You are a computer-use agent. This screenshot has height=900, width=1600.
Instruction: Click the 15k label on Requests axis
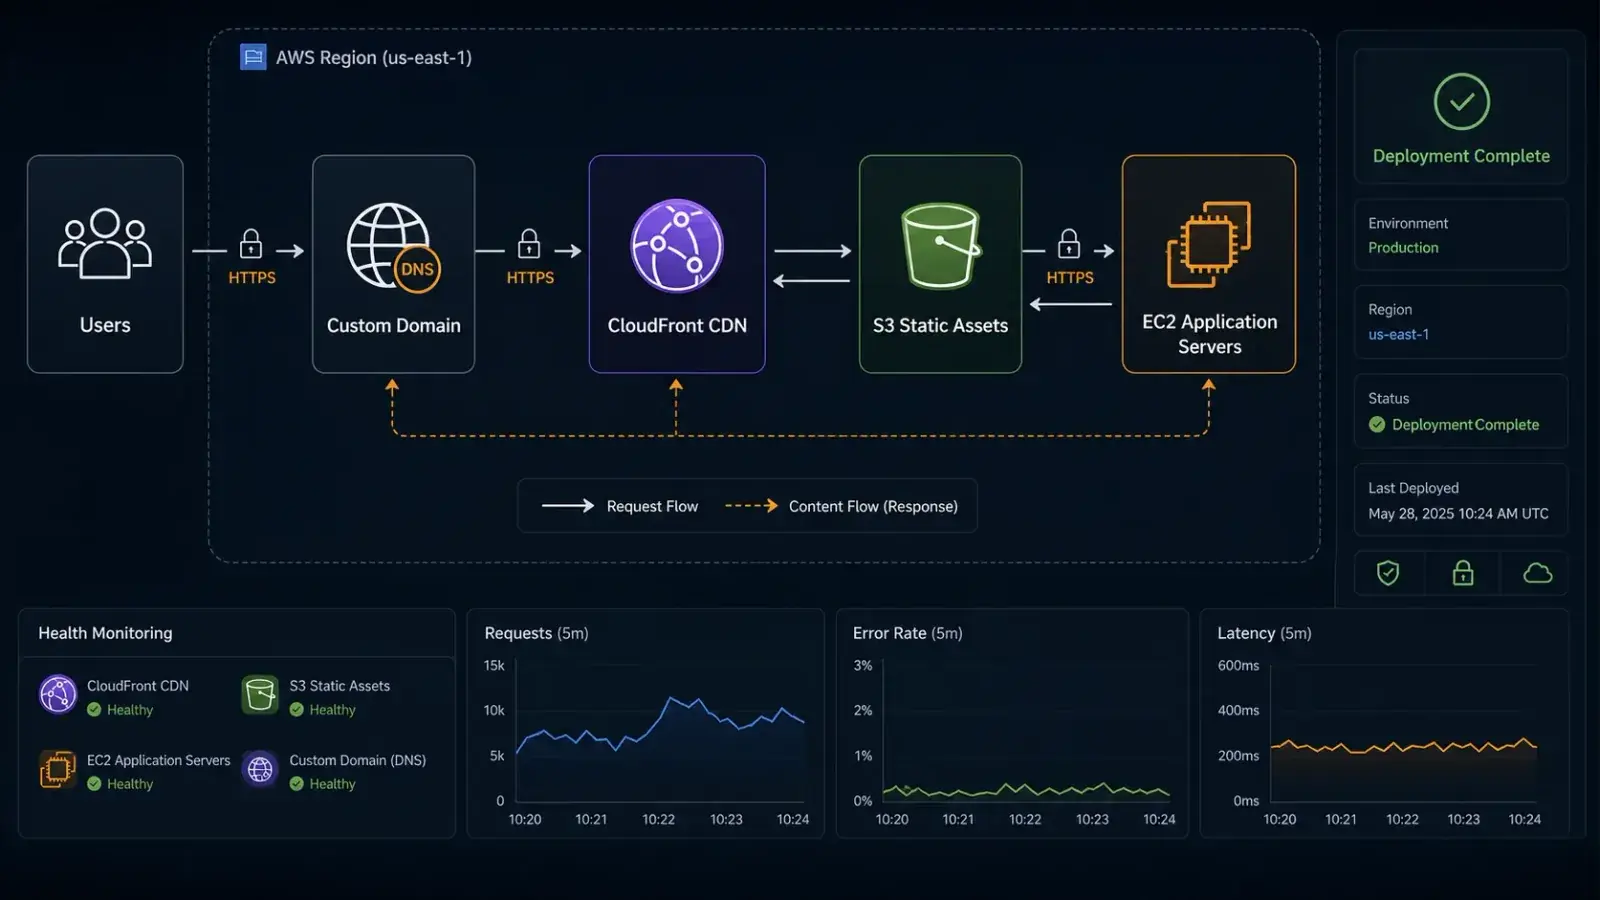pos(494,665)
